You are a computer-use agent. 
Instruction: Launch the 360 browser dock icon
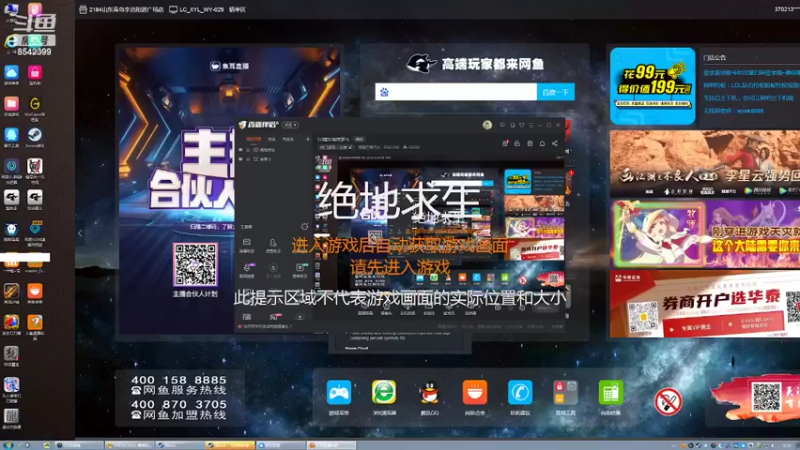[x=384, y=393]
